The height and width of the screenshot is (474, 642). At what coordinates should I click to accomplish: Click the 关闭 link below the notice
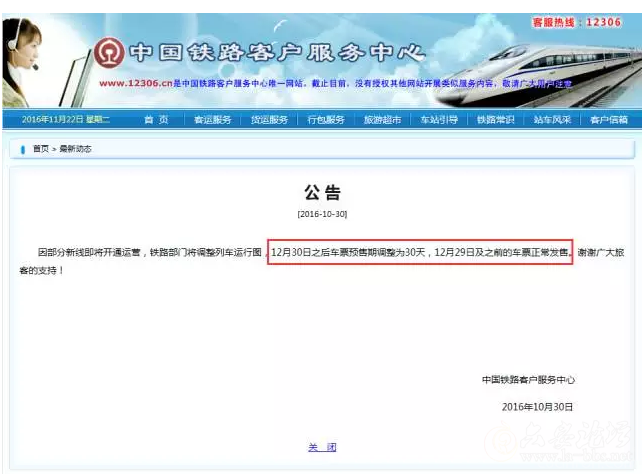[322, 447]
